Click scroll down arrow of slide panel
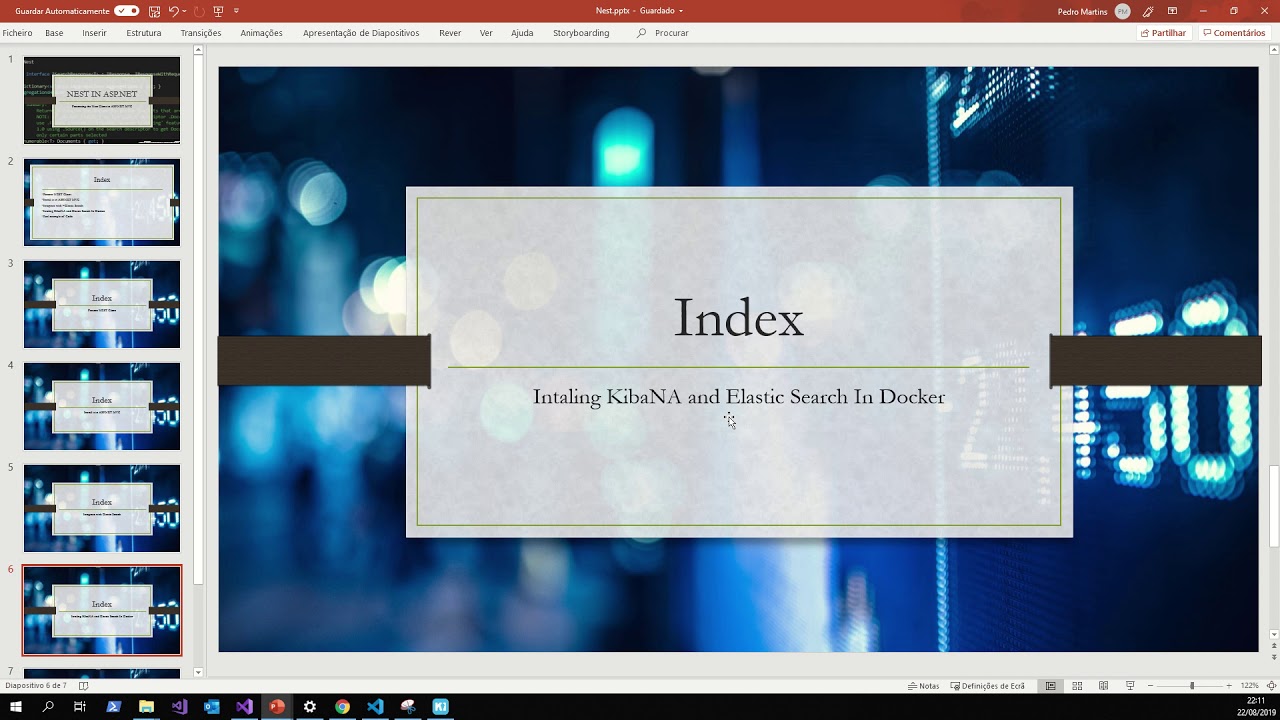This screenshot has width=1280, height=720. coord(198,673)
